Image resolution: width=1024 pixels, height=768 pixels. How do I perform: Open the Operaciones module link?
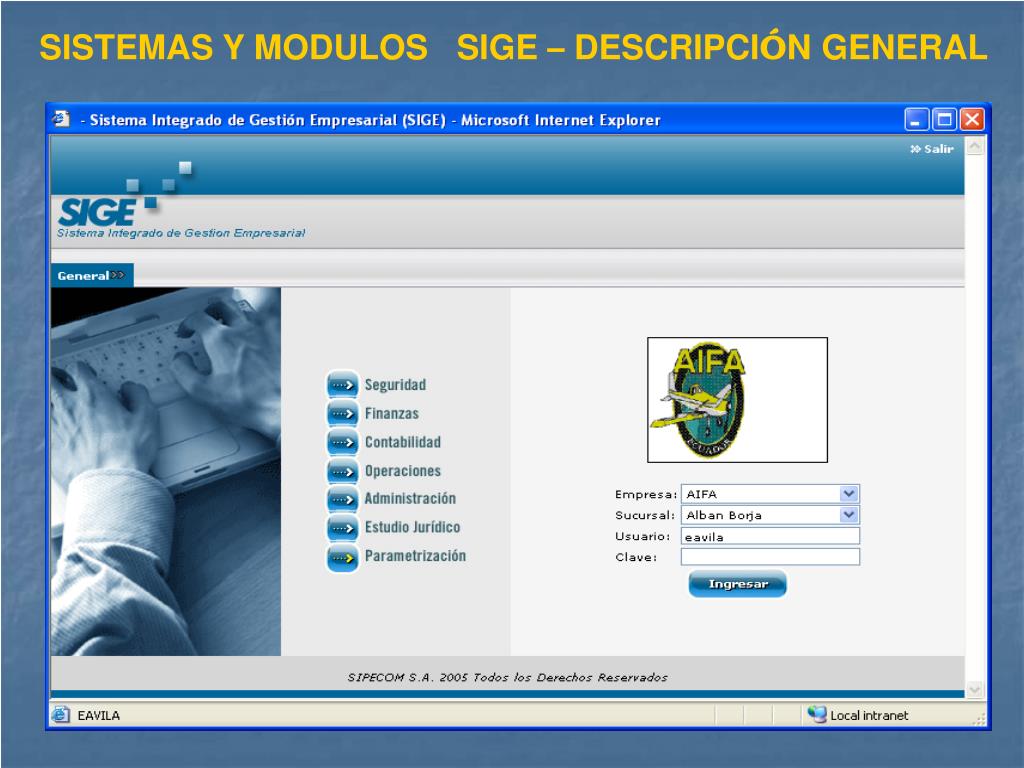click(x=402, y=471)
